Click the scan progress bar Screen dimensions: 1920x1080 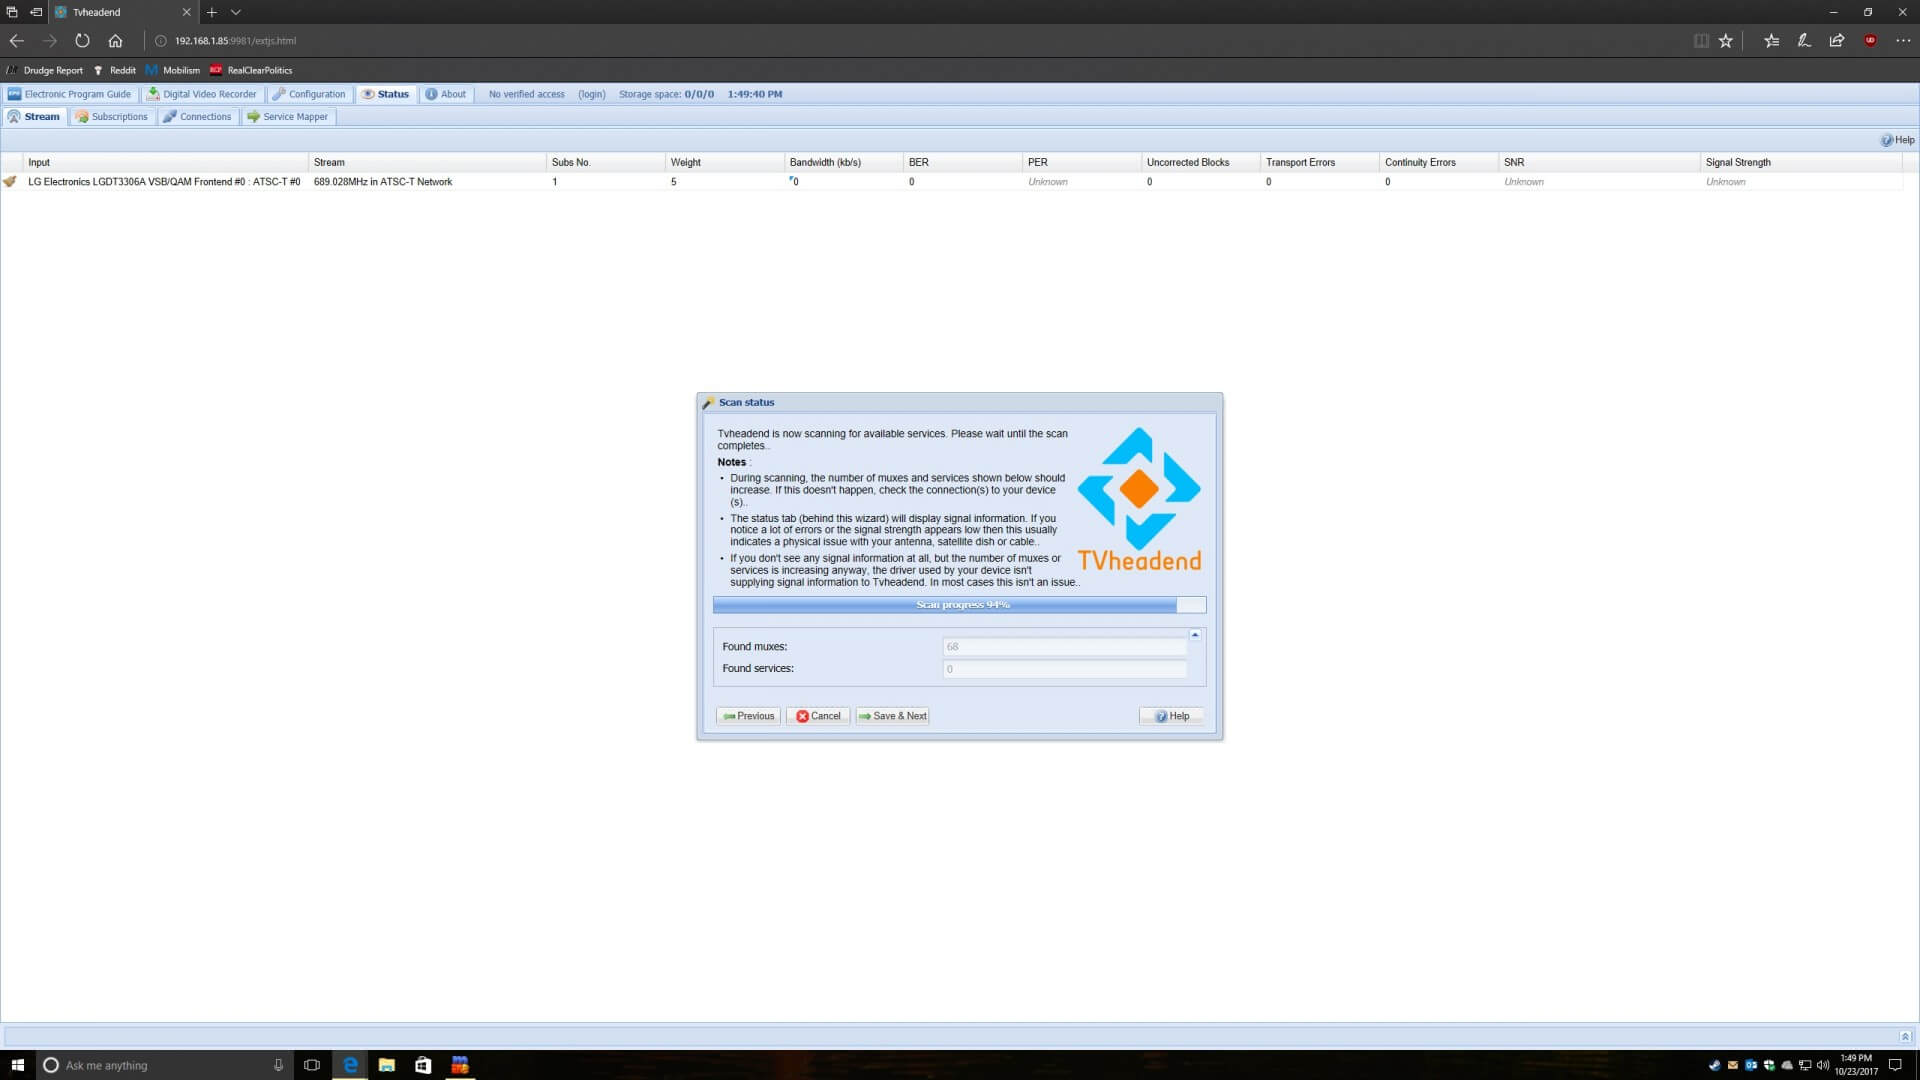(x=959, y=605)
